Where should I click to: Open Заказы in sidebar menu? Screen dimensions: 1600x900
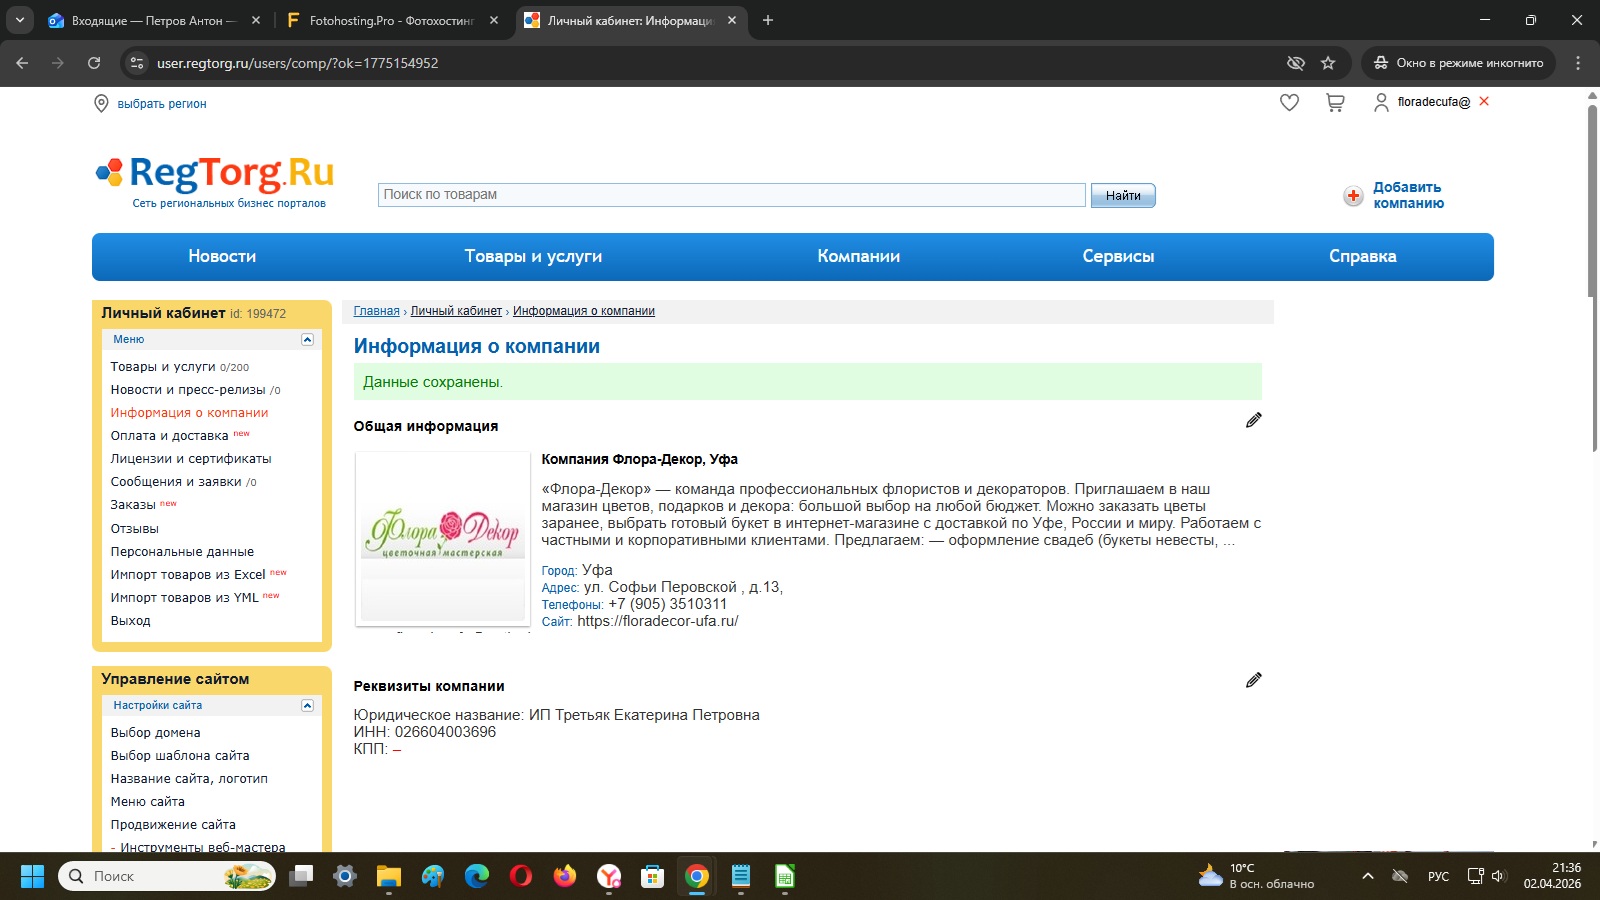(133, 505)
